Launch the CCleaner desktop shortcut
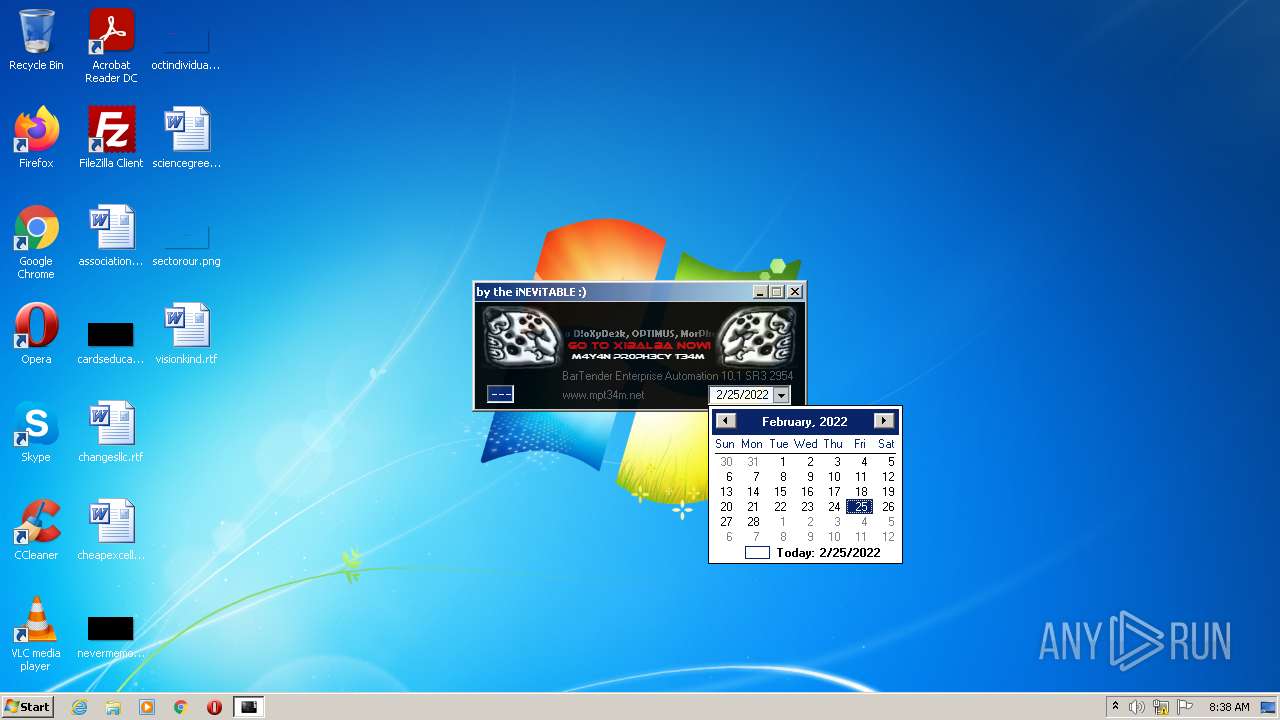Screen dimensions: 1280x720 [36, 530]
